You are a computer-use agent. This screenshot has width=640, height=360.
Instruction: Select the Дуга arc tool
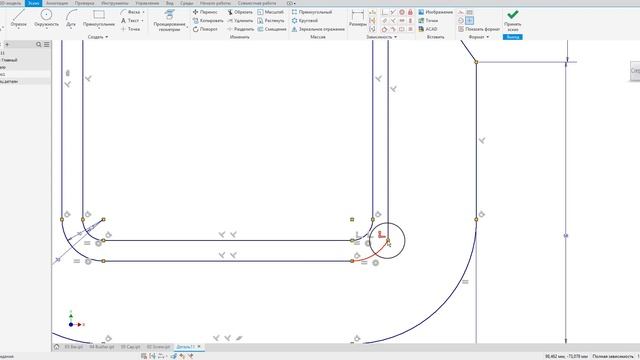(71, 18)
